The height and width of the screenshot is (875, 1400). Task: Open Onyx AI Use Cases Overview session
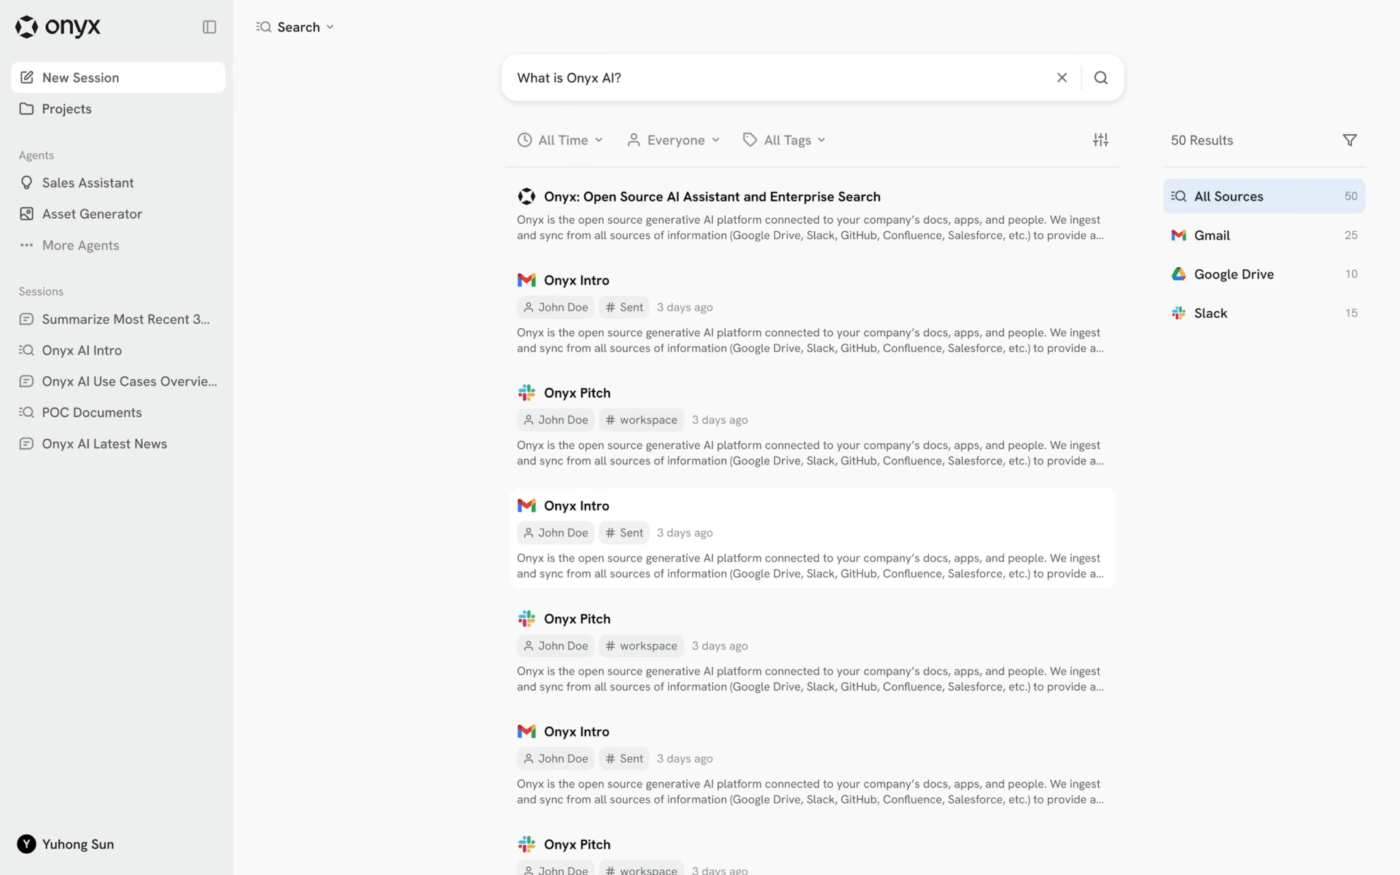pos(118,381)
